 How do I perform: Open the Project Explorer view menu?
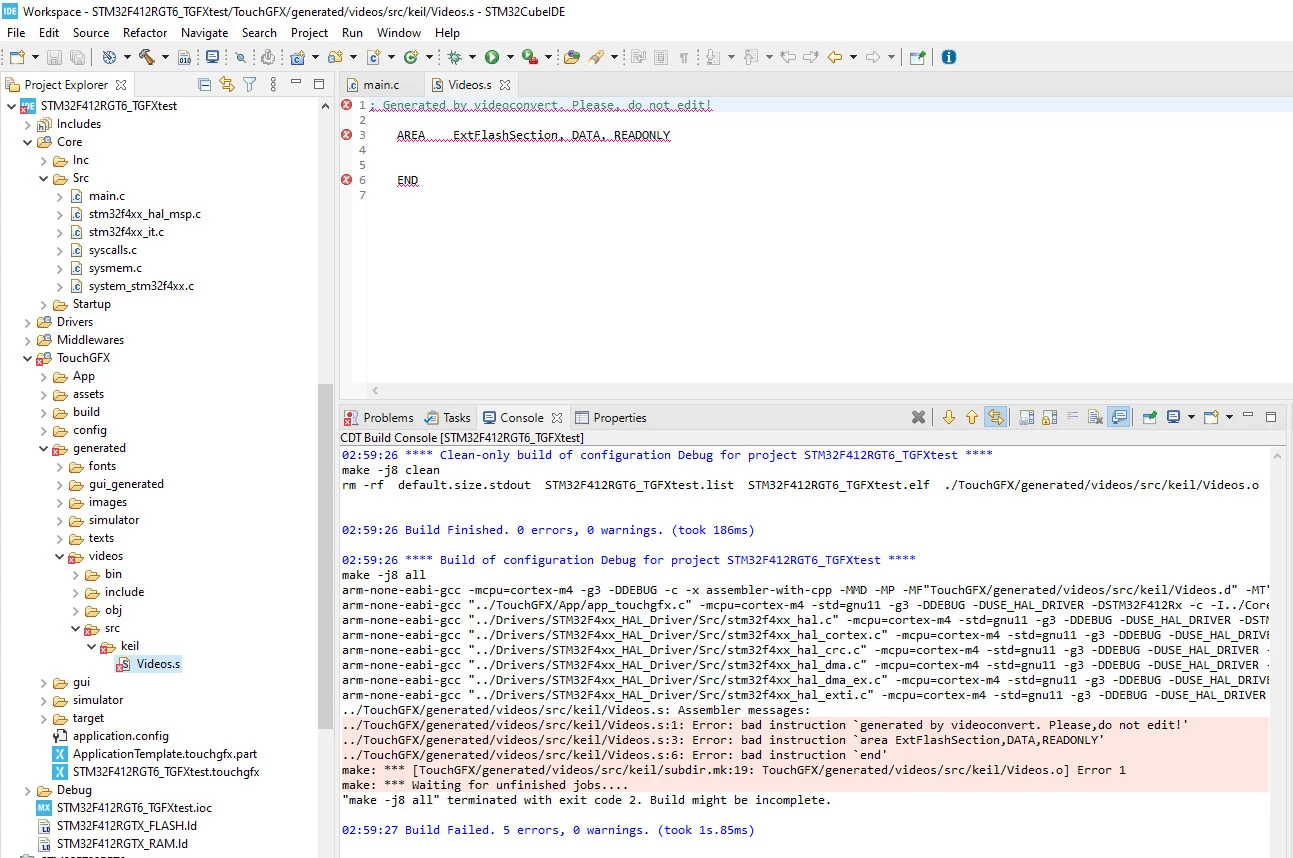(272, 85)
